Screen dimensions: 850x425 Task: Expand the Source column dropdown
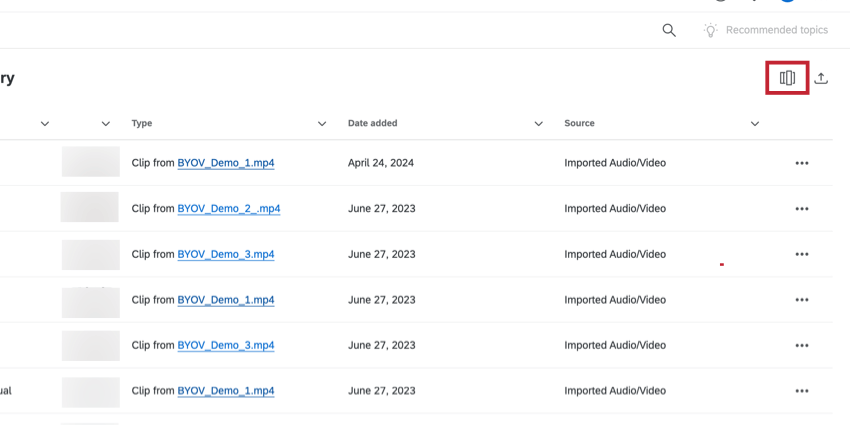point(755,124)
